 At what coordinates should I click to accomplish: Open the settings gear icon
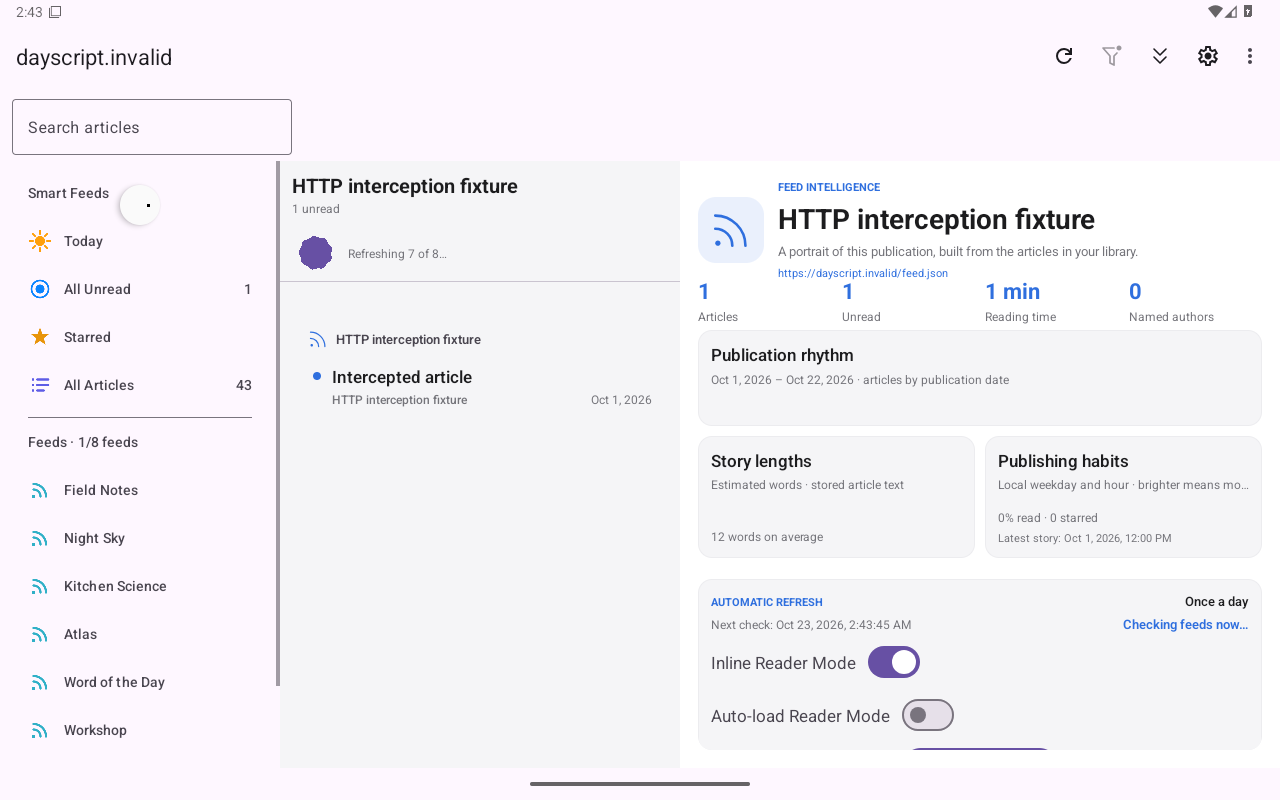point(1208,56)
